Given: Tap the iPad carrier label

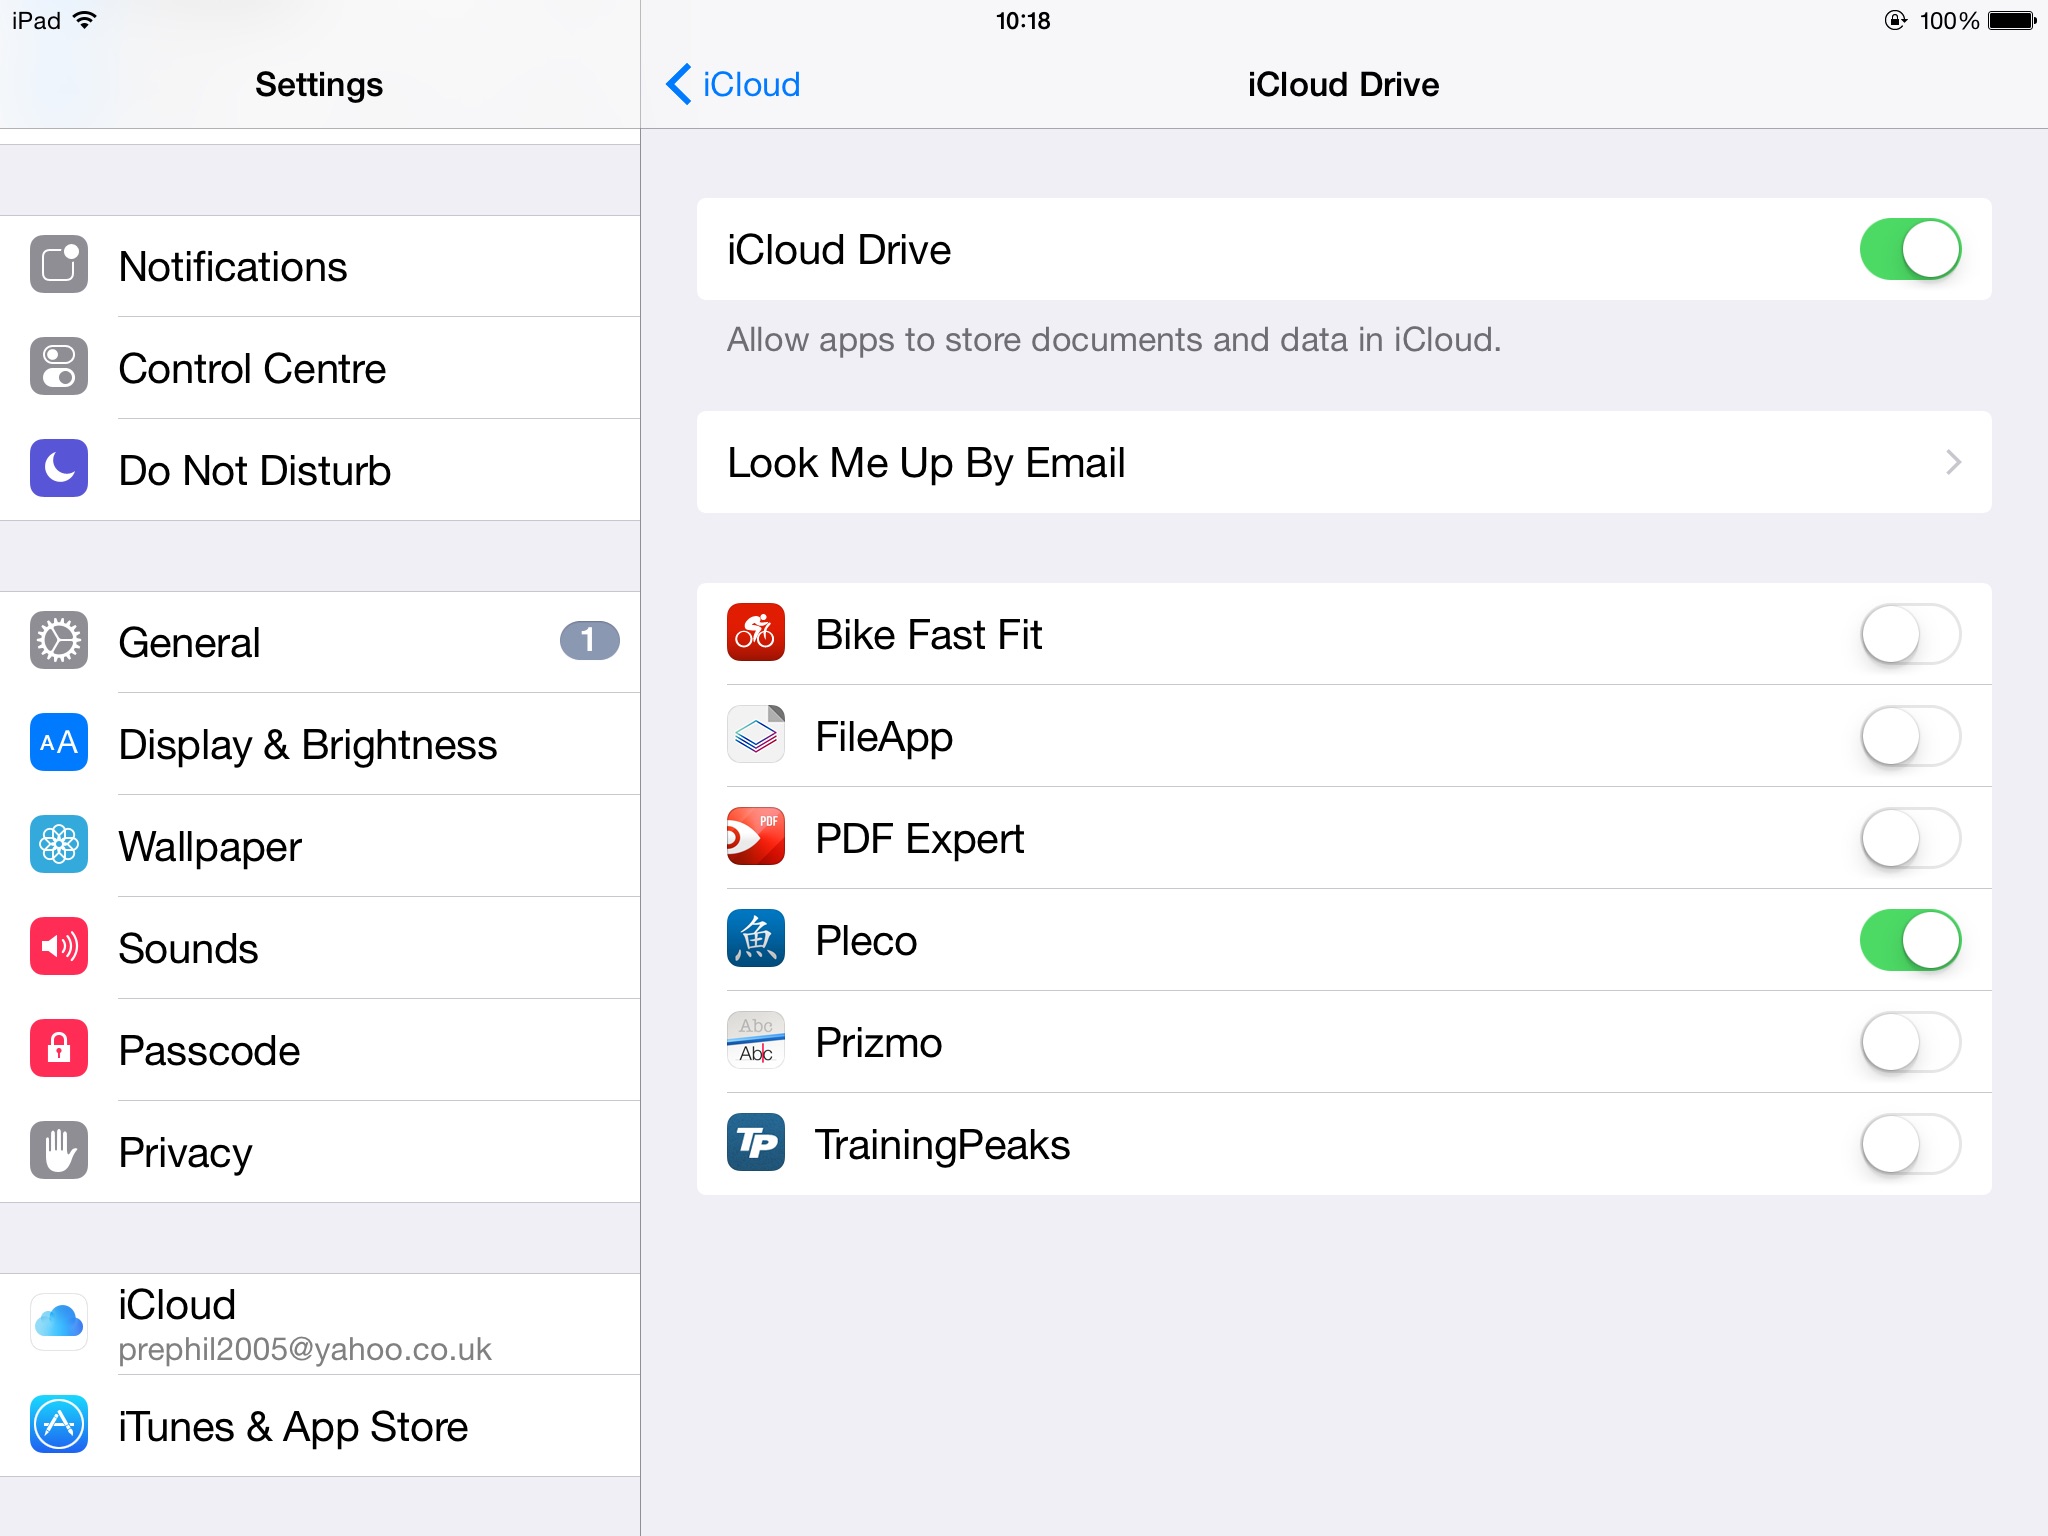Looking at the screenshot, I should [37, 20].
